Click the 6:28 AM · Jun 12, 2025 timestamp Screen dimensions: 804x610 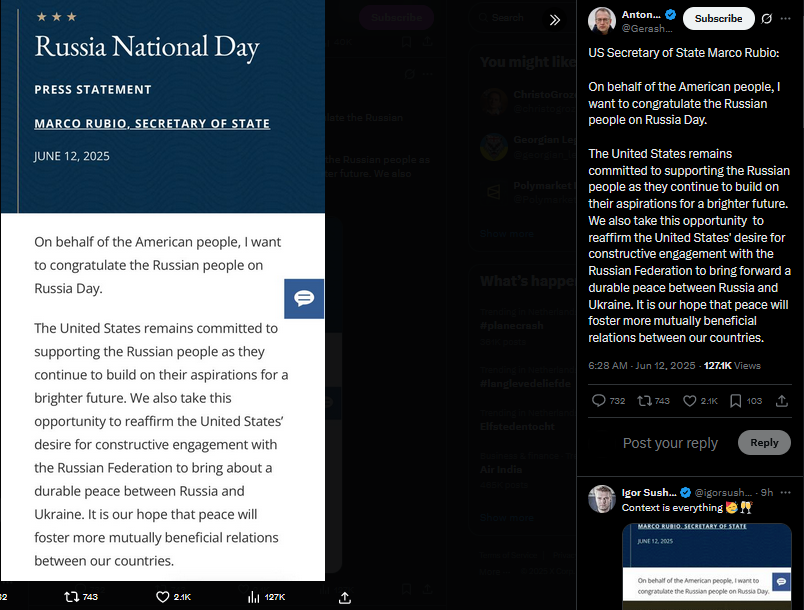pos(641,365)
